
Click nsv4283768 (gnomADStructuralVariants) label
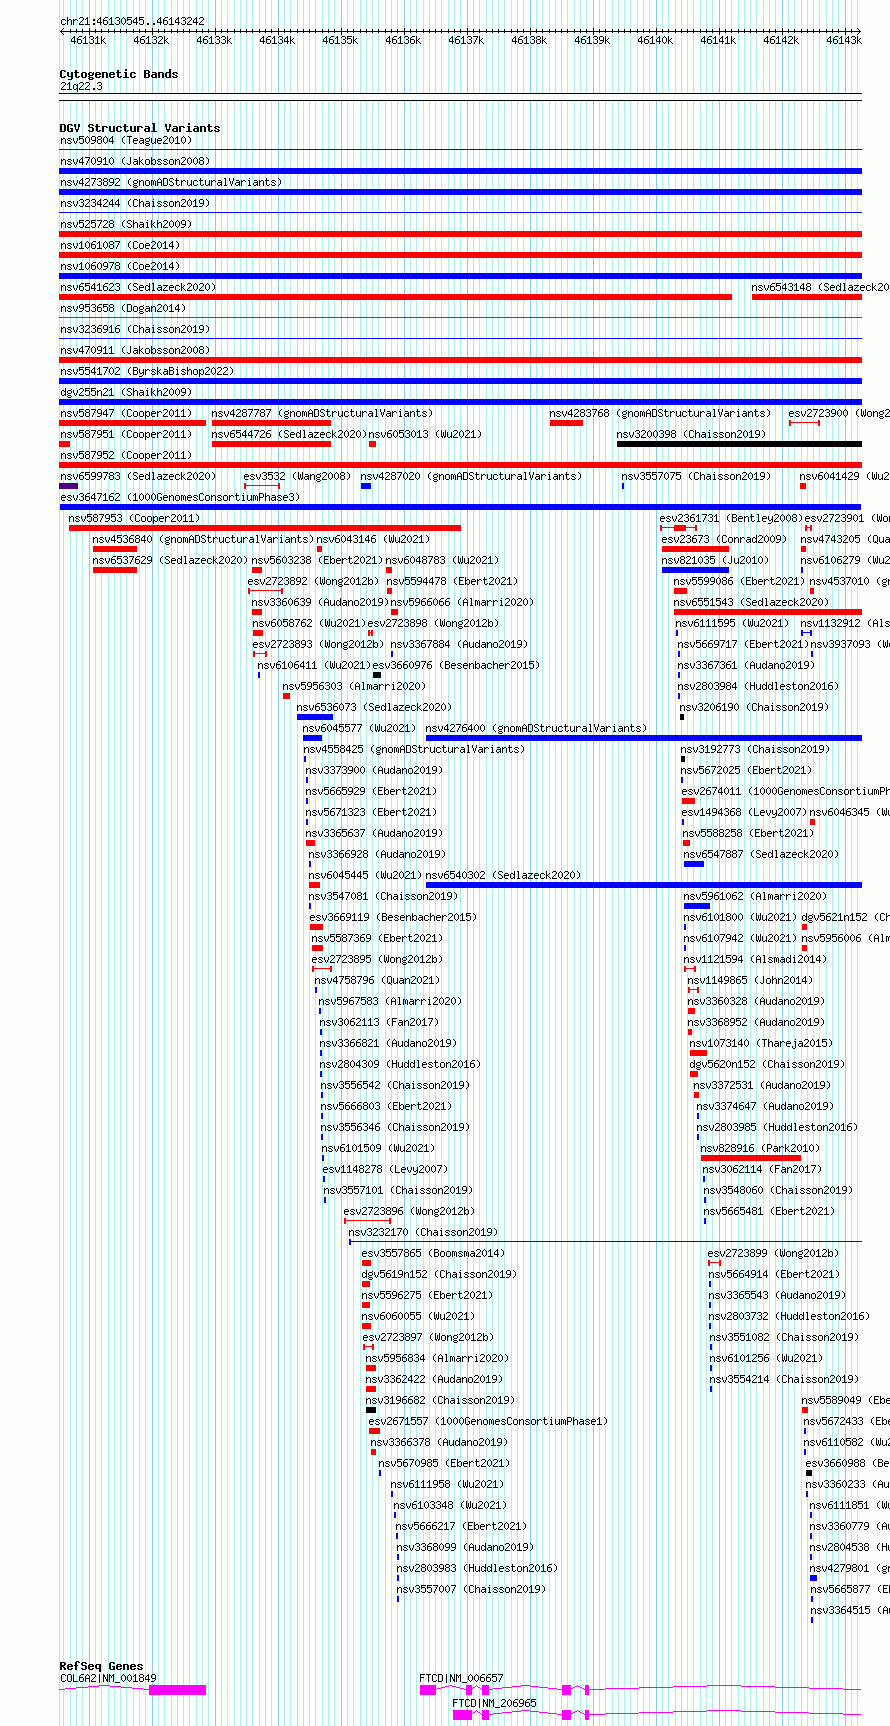tap(660, 413)
